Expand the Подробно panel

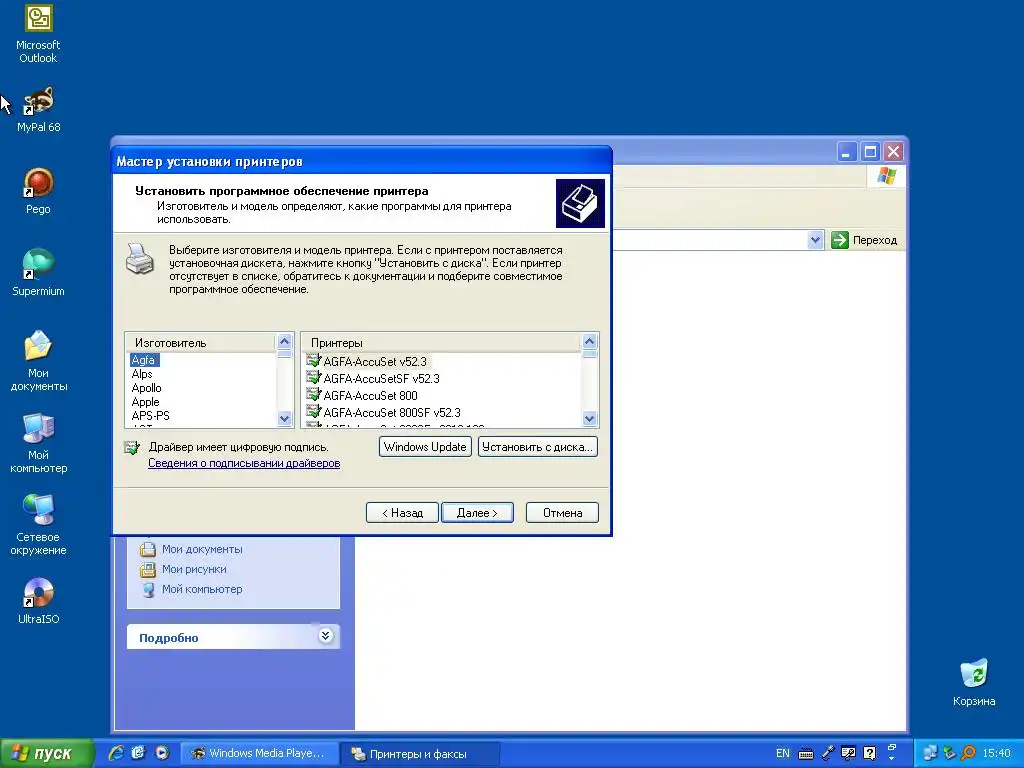point(325,636)
